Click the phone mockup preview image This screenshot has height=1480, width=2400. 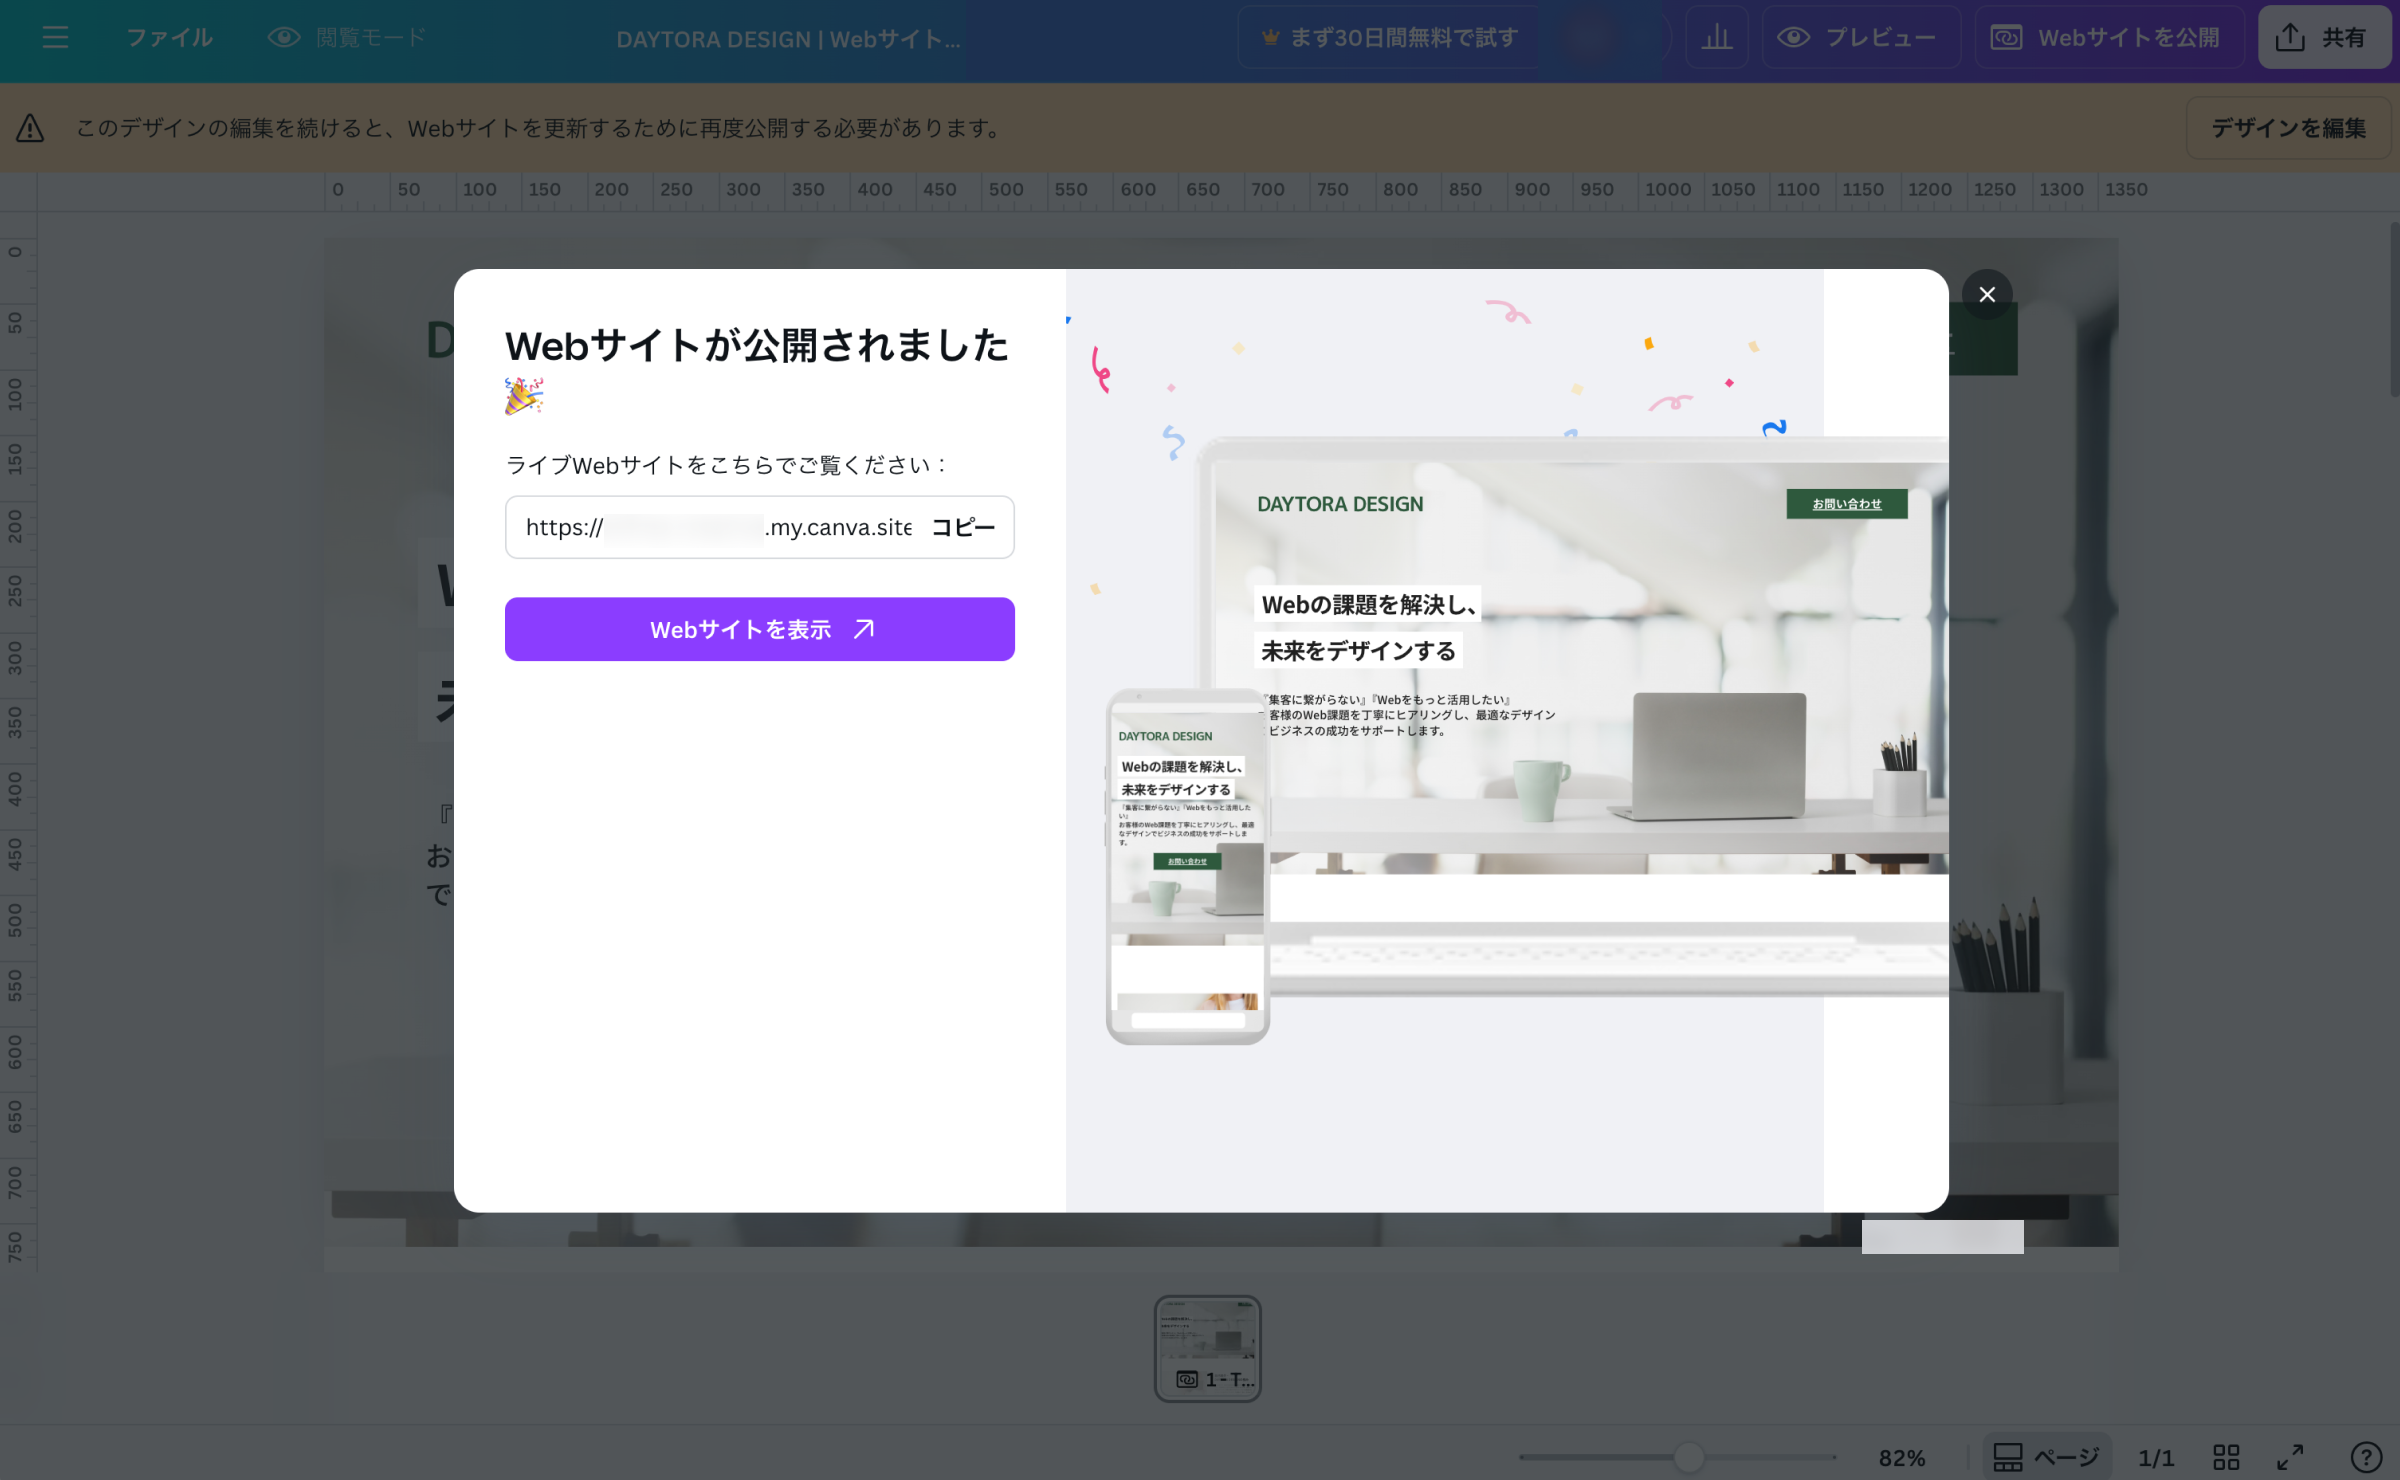pos(1188,866)
